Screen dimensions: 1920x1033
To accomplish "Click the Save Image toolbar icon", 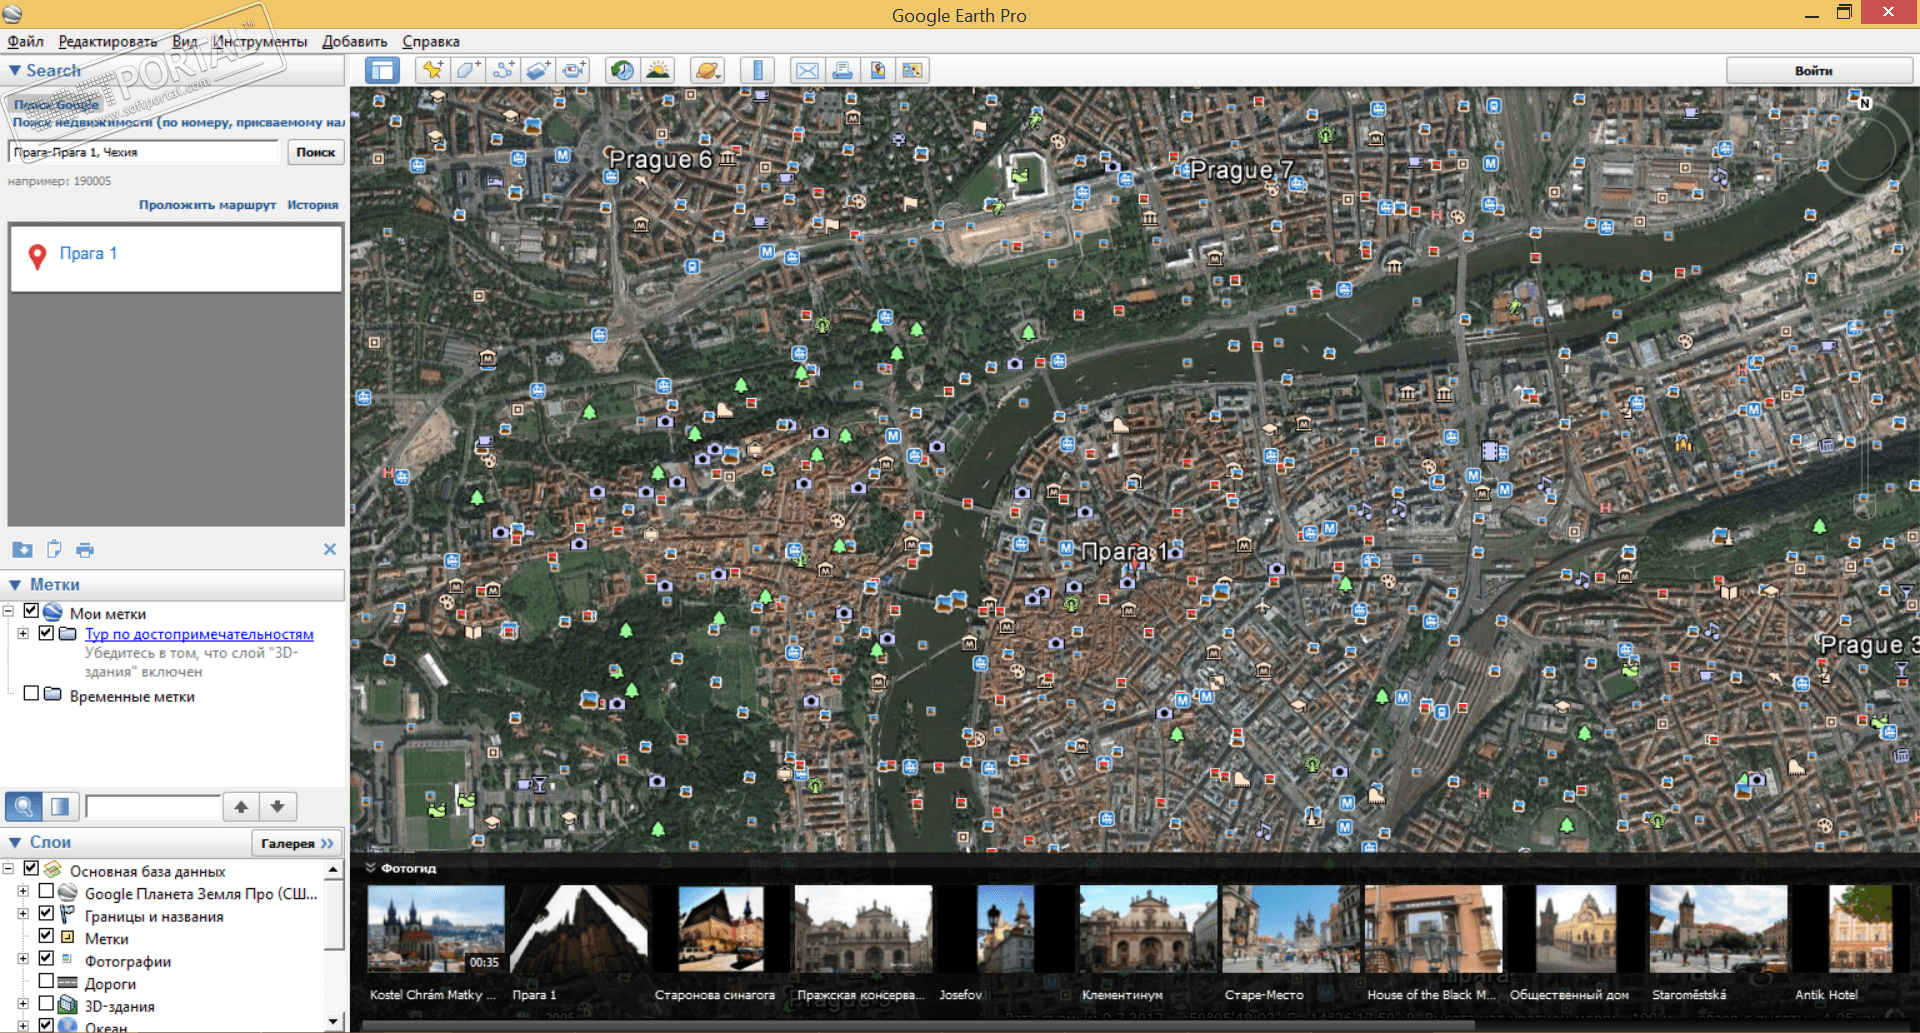I will click(877, 70).
